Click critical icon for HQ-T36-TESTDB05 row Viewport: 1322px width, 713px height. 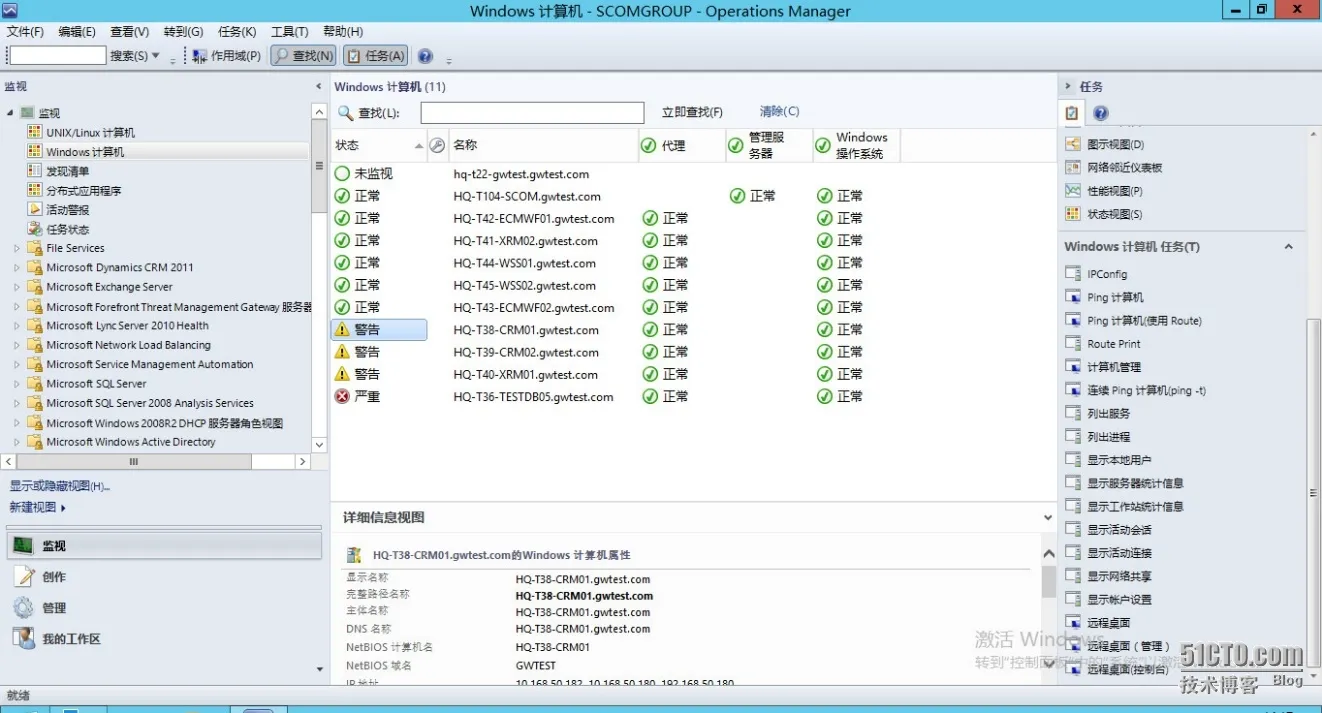(342, 397)
